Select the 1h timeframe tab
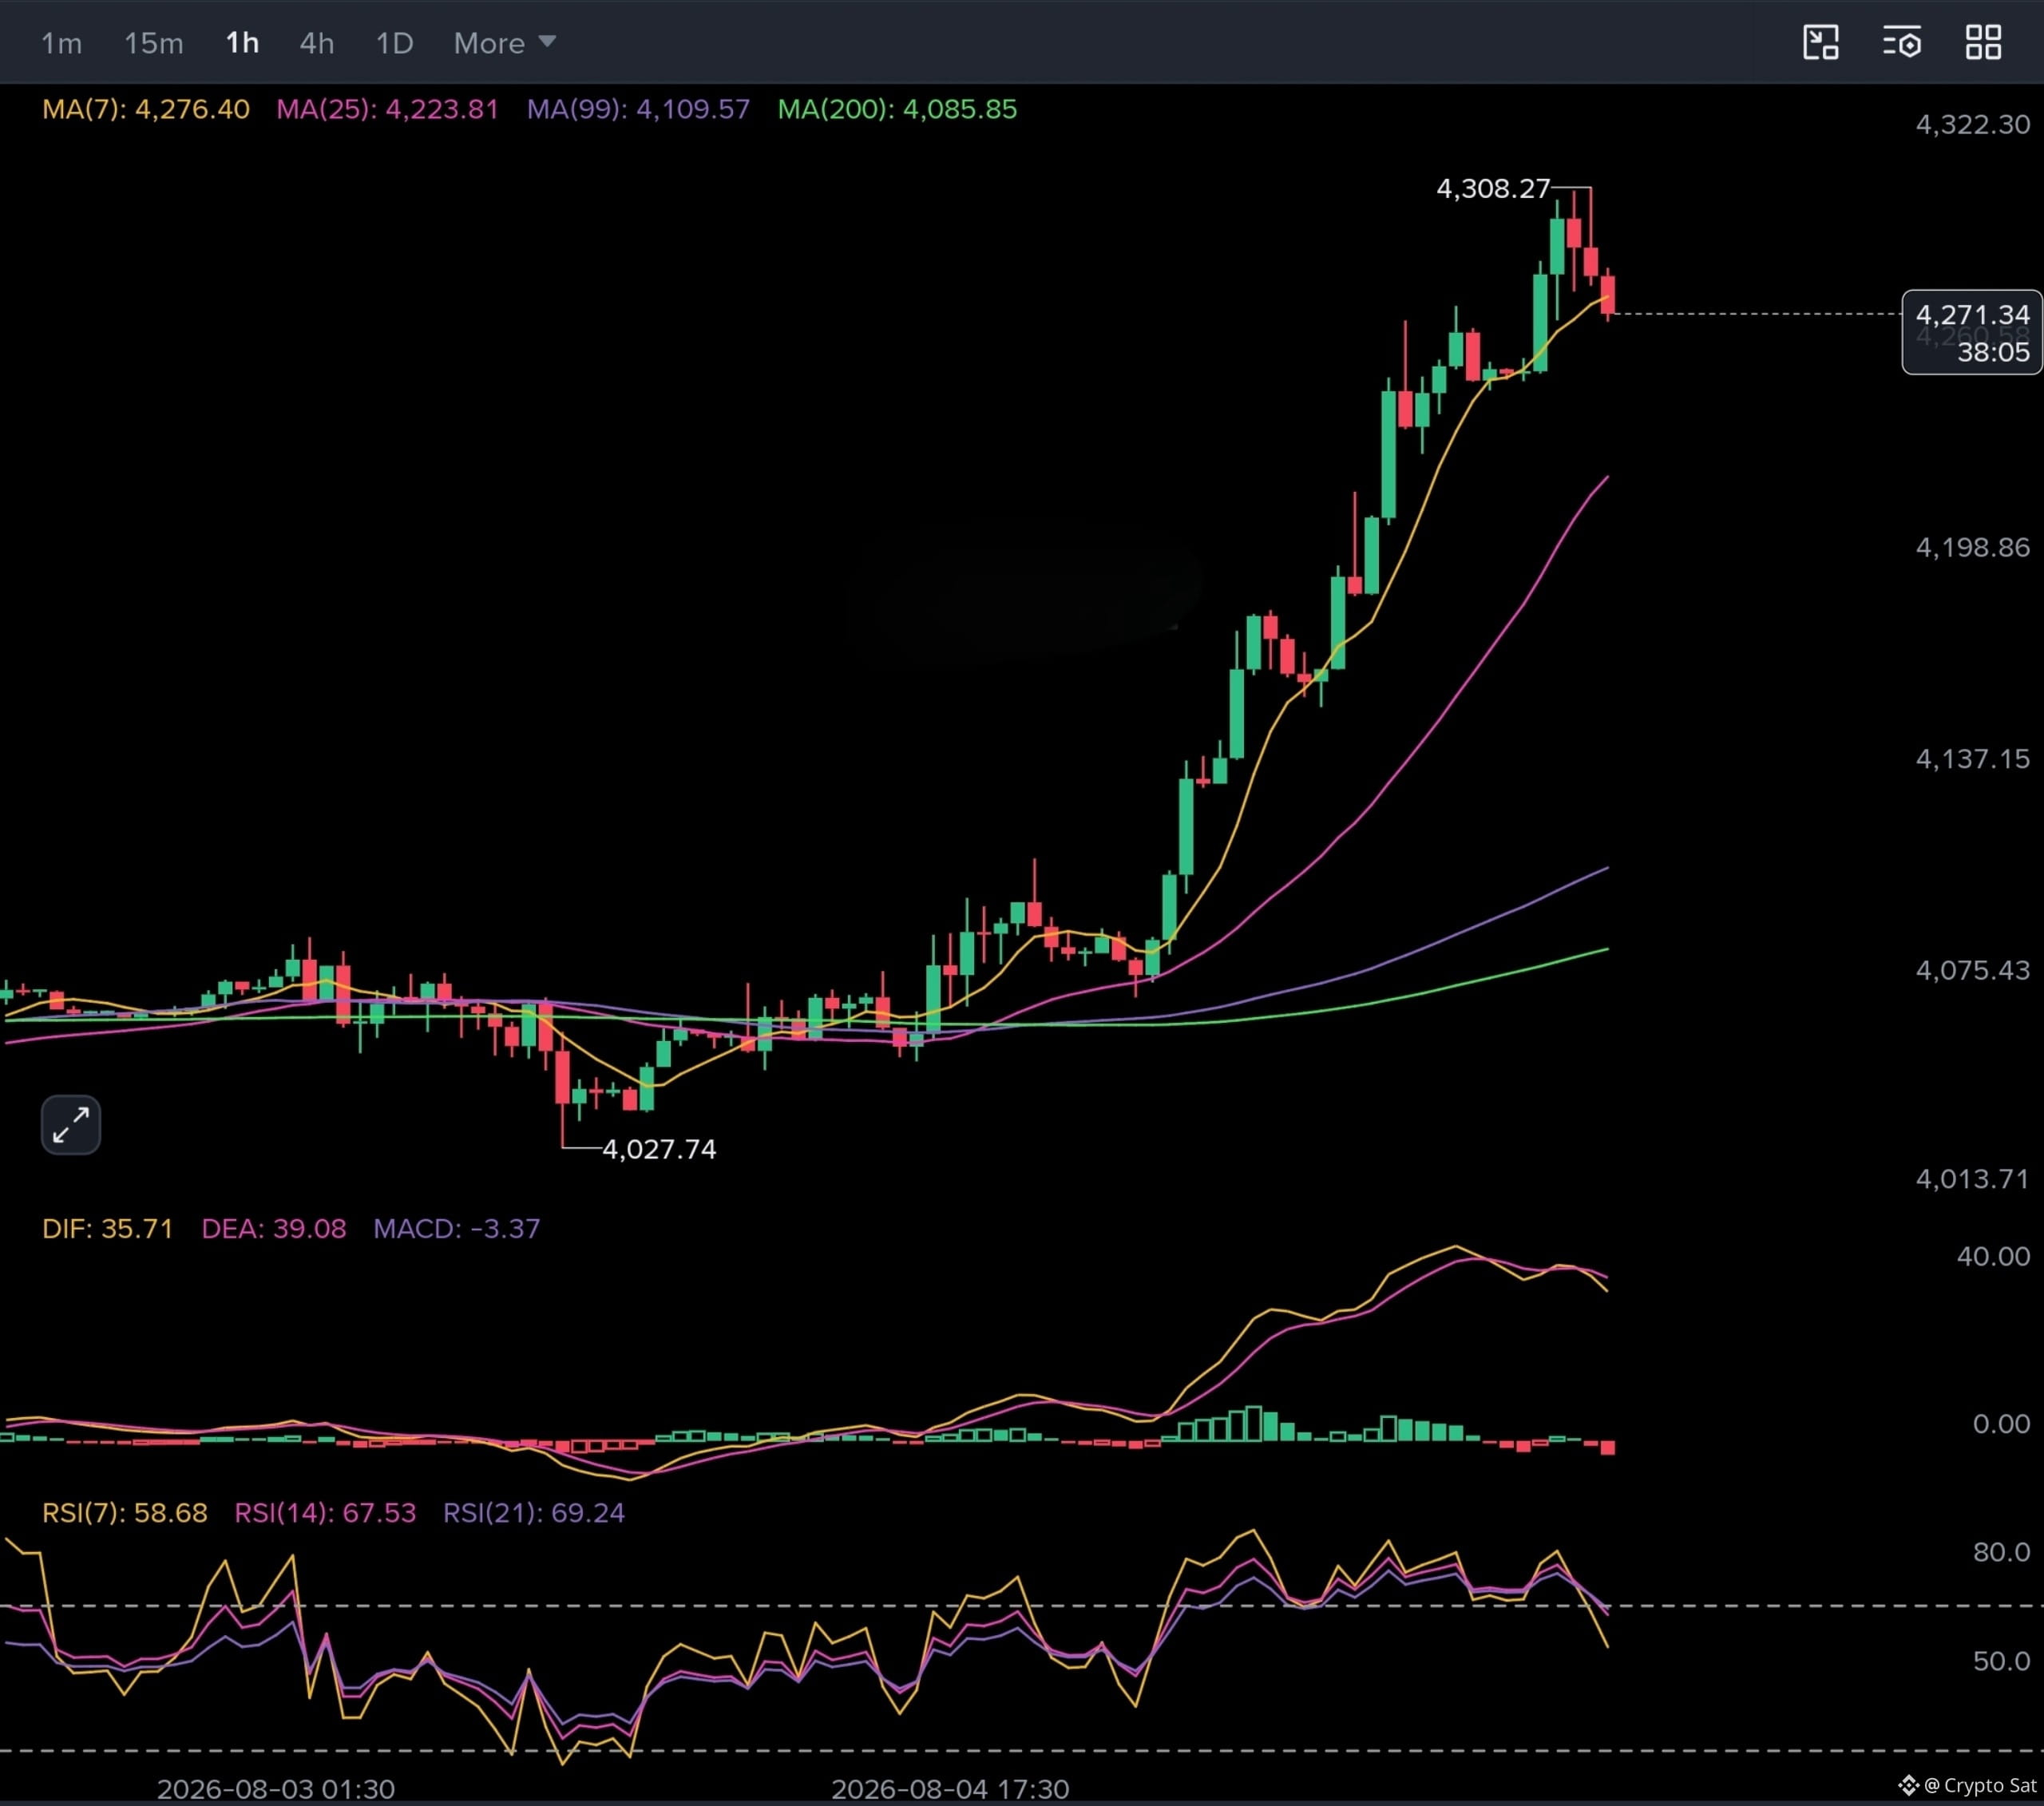The image size is (2044, 1806). pos(242,43)
